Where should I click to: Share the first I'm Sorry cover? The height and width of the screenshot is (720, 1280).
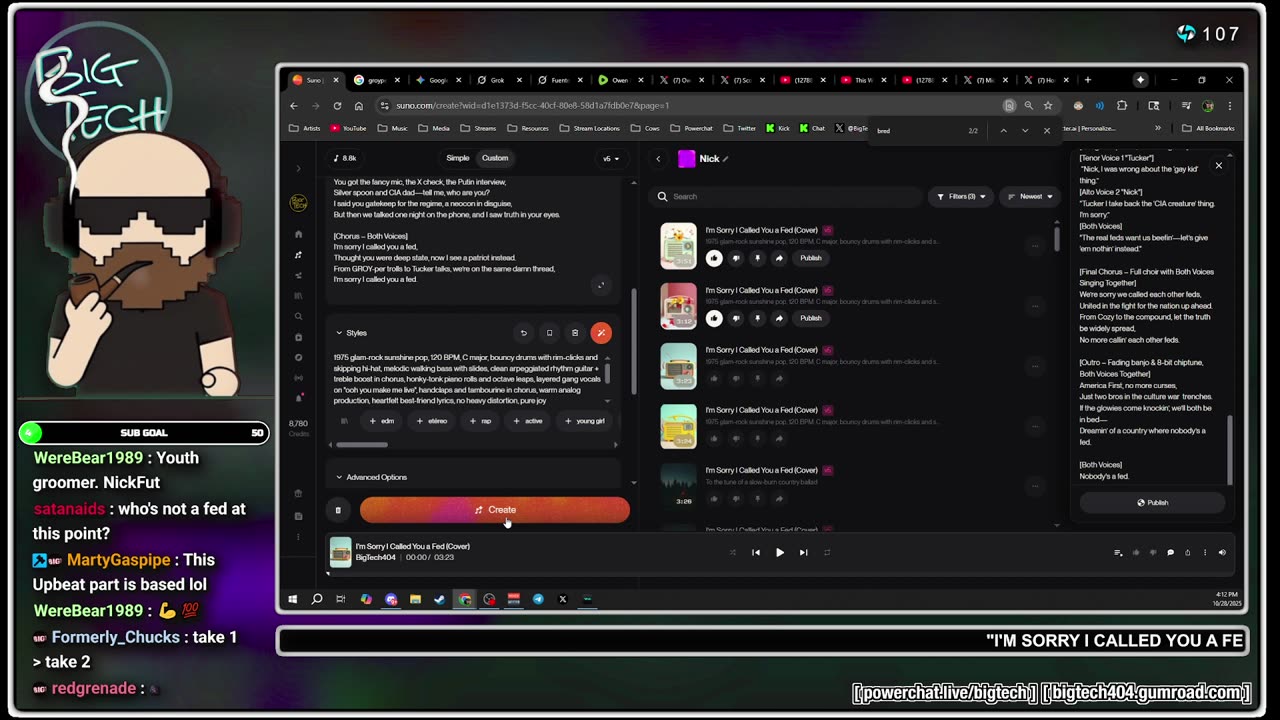pos(779,258)
